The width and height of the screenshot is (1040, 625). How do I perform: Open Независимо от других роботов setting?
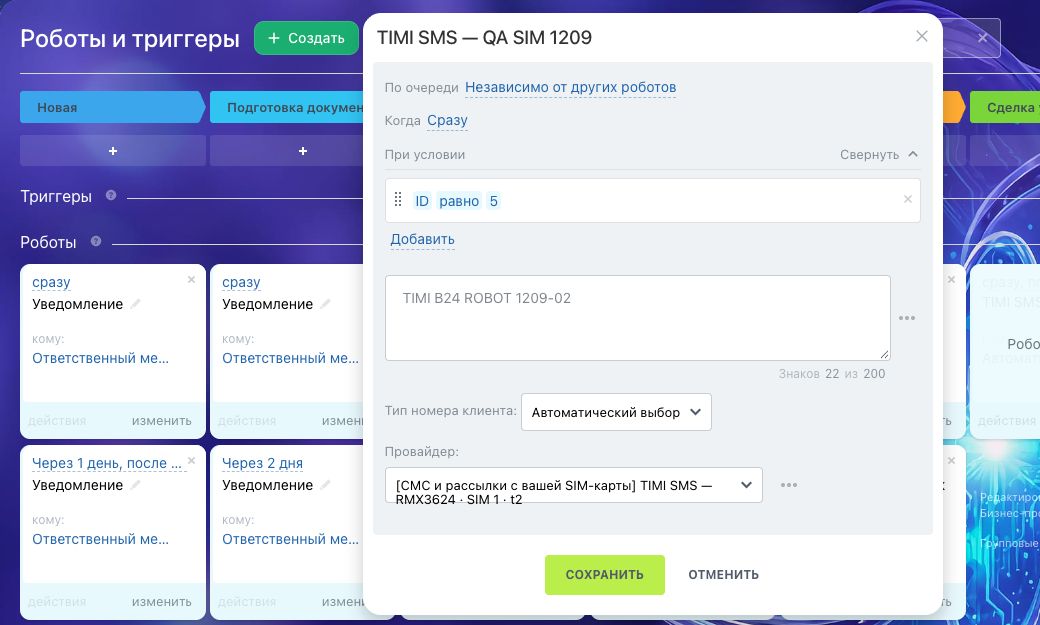[x=570, y=88]
